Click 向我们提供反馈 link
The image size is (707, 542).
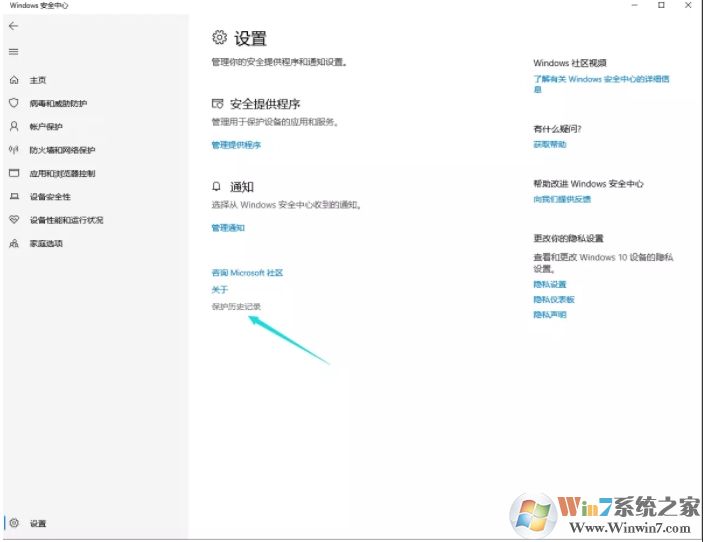point(562,199)
